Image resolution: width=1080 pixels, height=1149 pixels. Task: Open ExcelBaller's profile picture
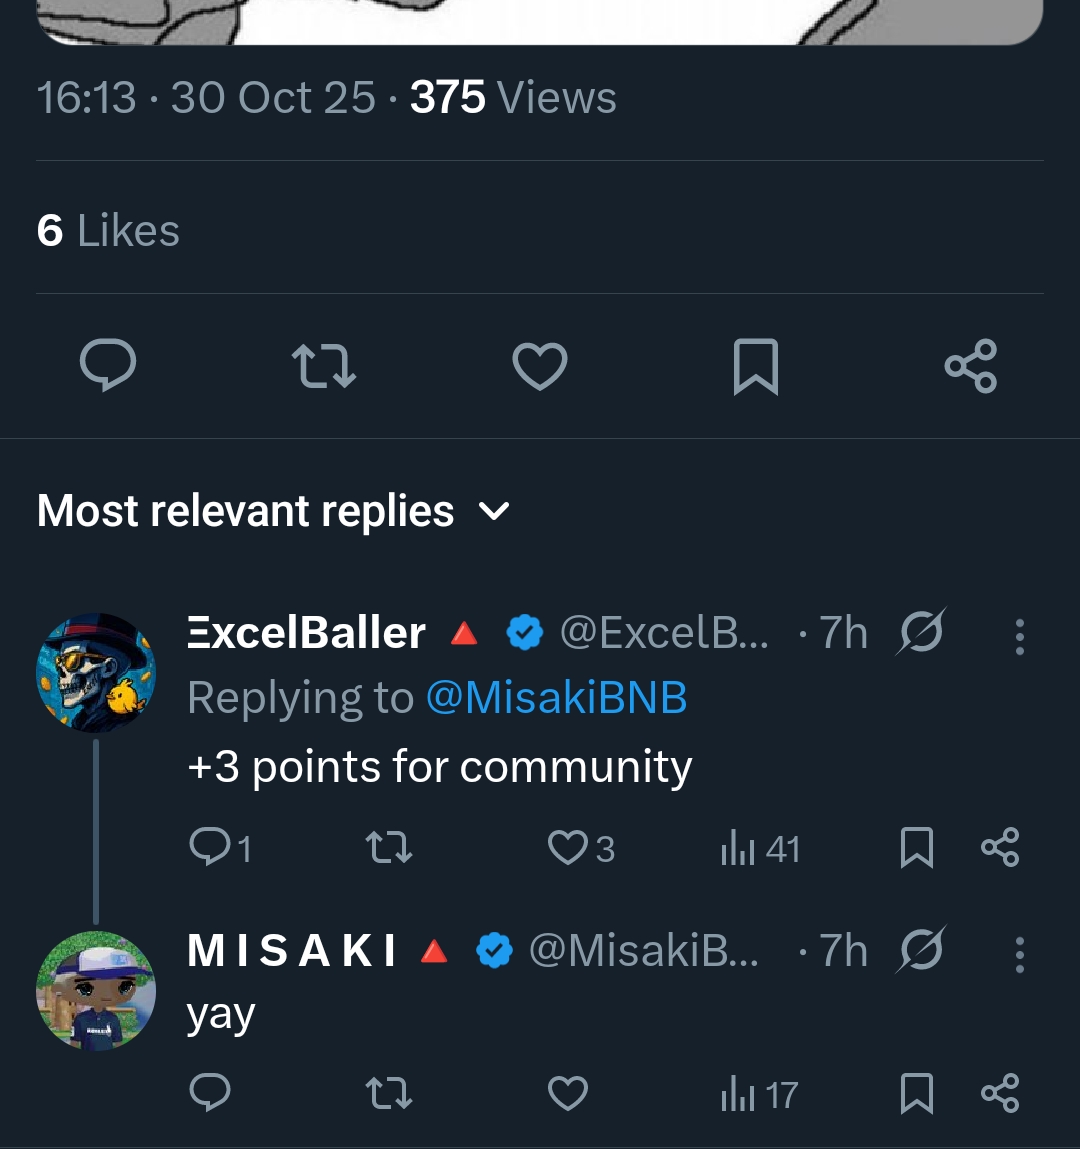[x=96, y=672]
